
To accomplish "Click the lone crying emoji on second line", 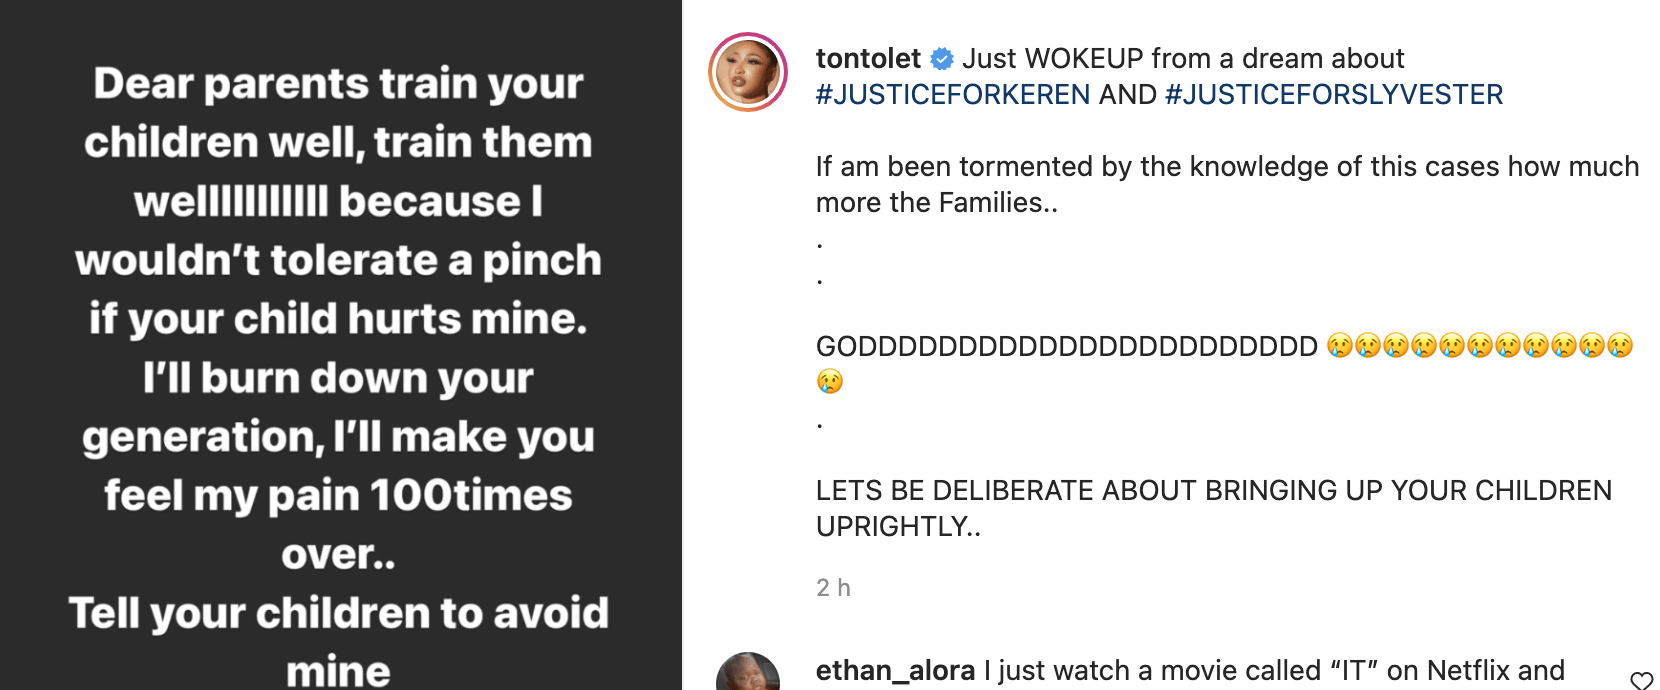I will pyautogui.click(x=830, y=382).
